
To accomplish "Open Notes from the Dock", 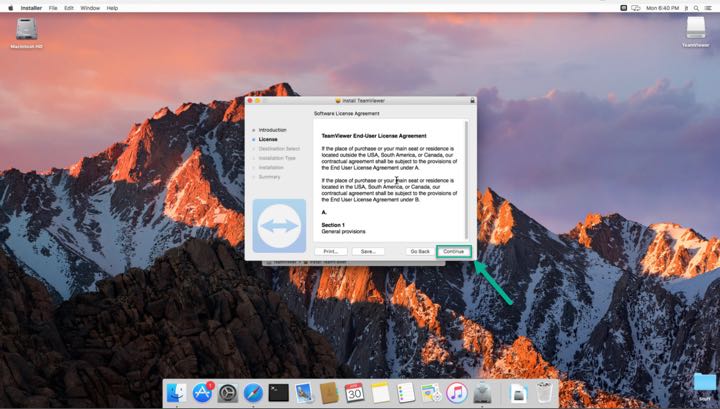I will coord(380,393).
